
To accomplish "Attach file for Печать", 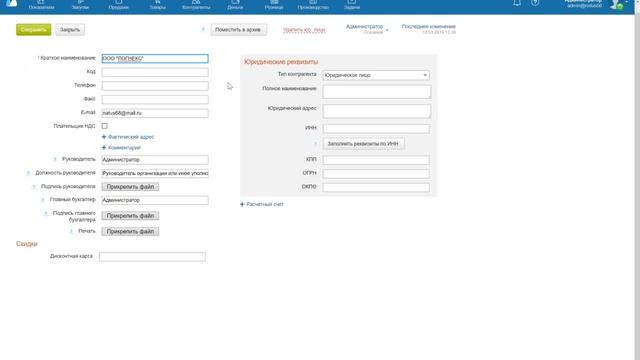I will (x=130, y=231).
